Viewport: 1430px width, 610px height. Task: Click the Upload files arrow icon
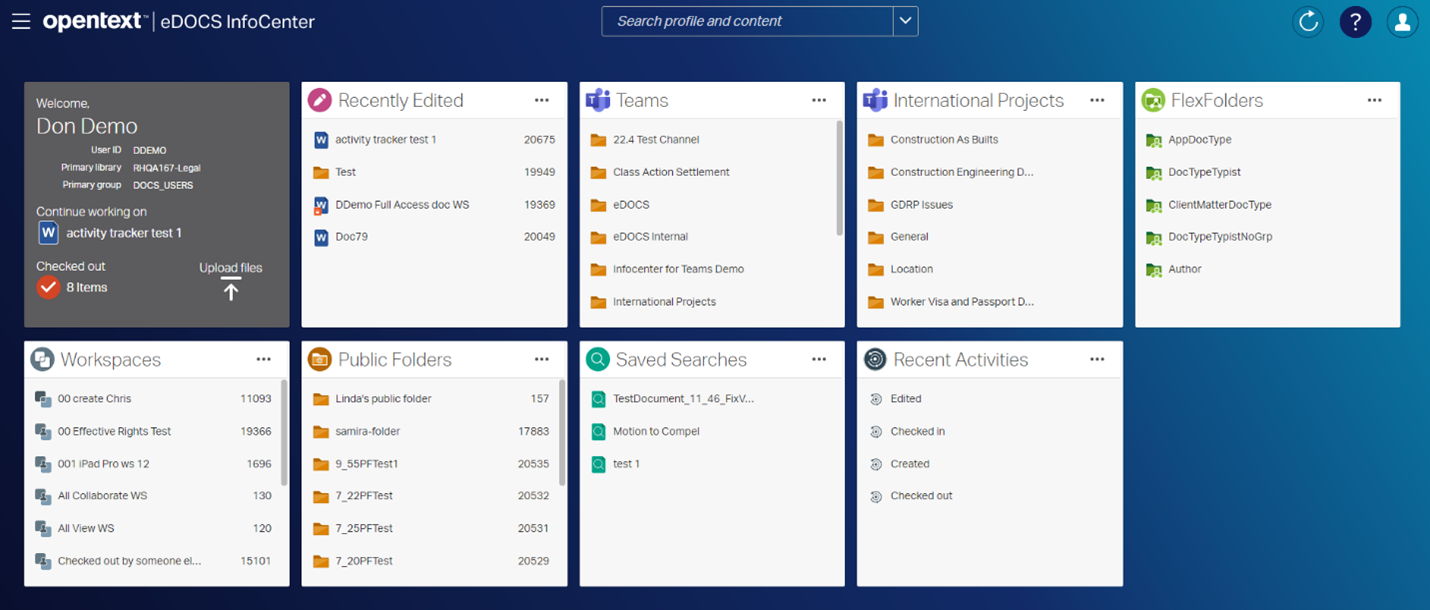(231, 288)
